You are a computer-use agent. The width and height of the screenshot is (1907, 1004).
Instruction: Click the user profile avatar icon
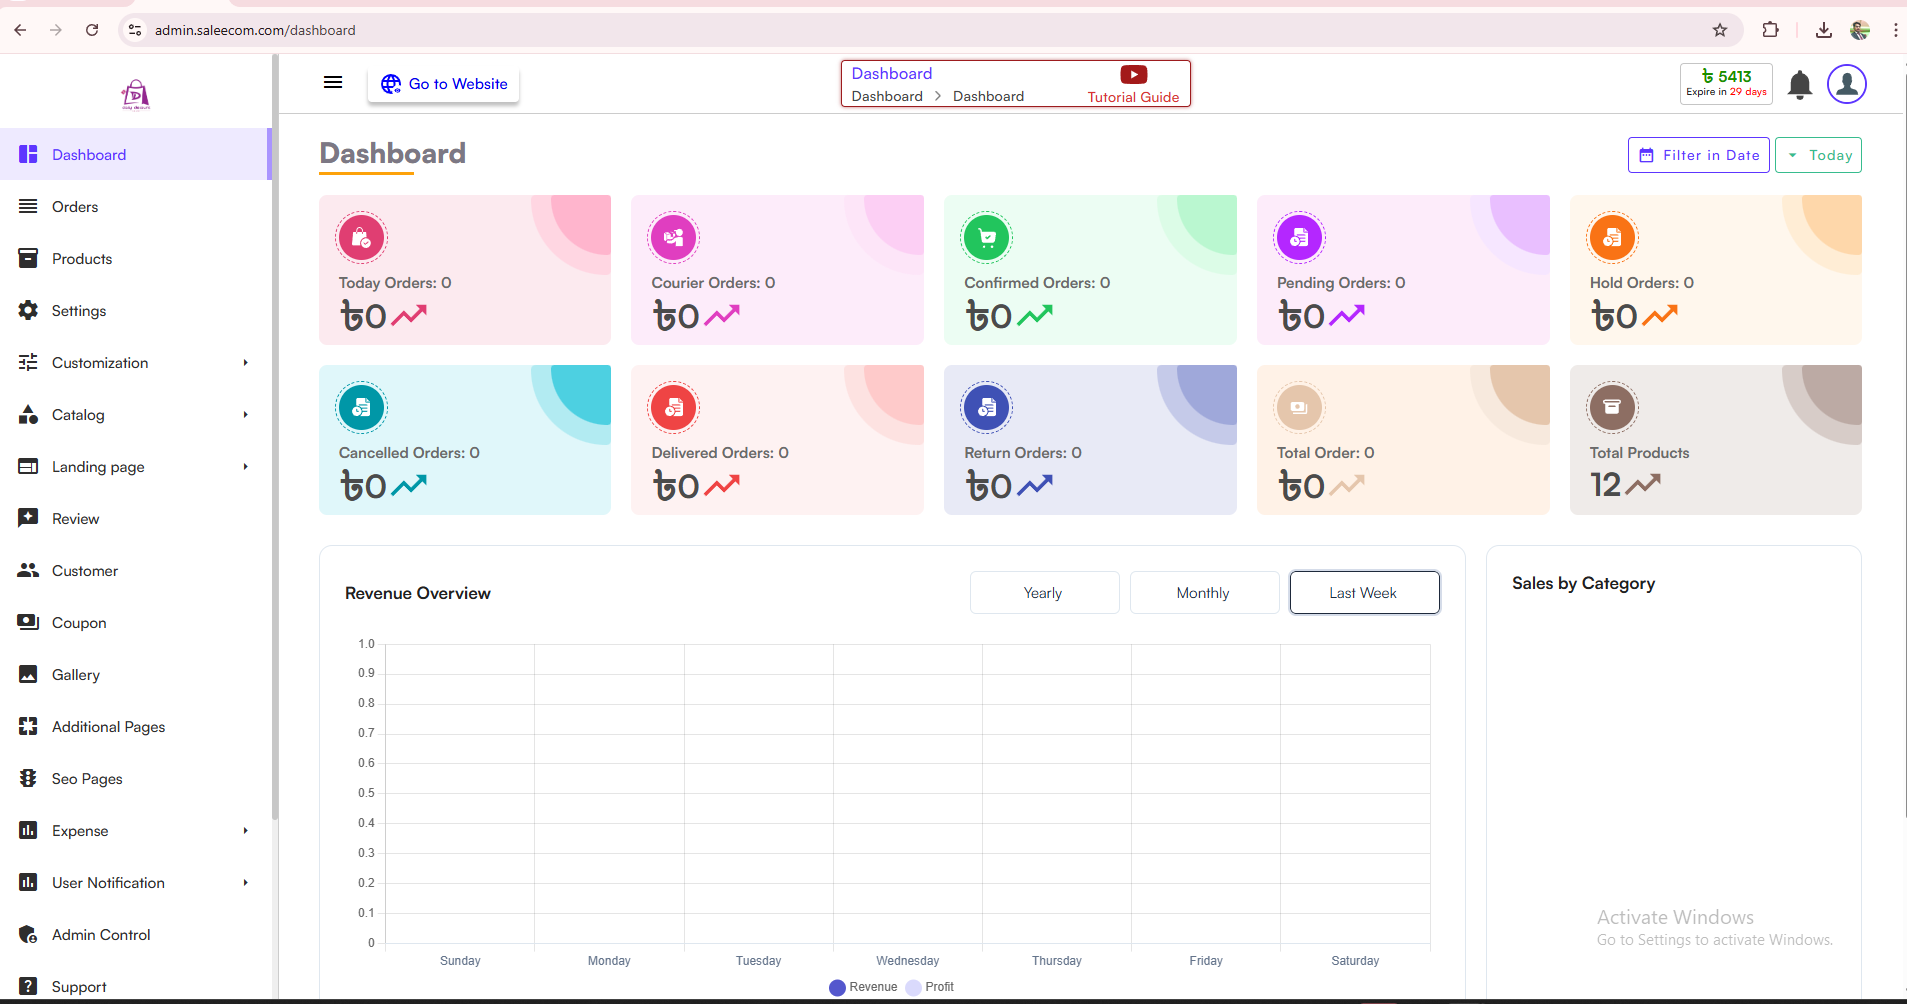tap(1846, 84)
